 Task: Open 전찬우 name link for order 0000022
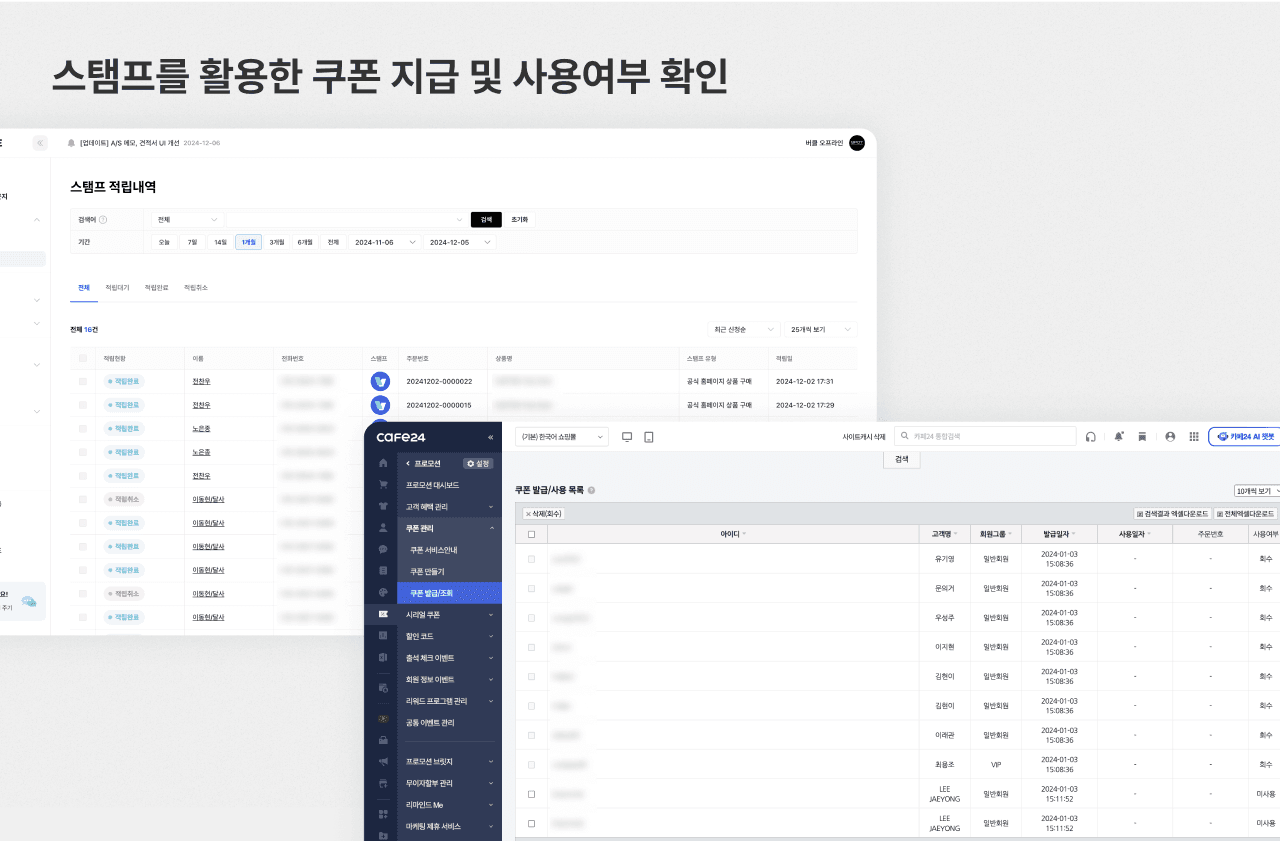(x=201, y=381)
